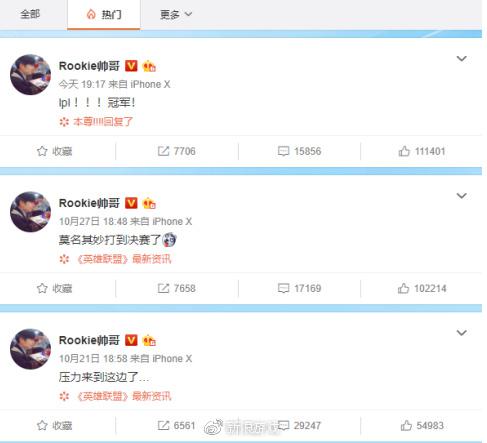Viewport: 487px width, 443px height.
Task: Open the 本尊!!!!回复了 topic link
Action: (x=103, y=122)
